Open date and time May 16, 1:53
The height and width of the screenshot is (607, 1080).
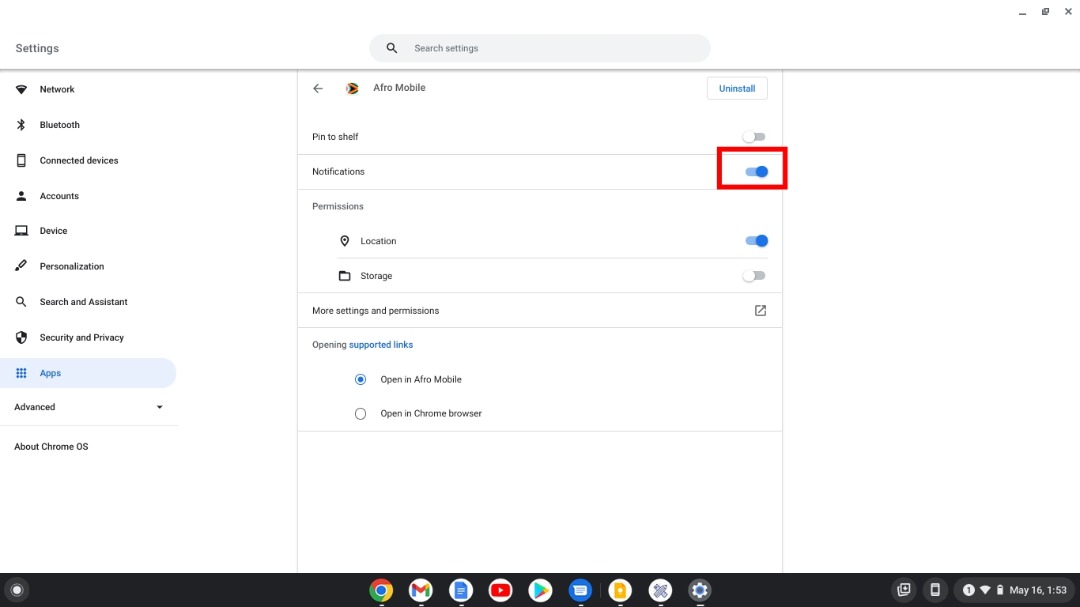tap(1038, 590)
